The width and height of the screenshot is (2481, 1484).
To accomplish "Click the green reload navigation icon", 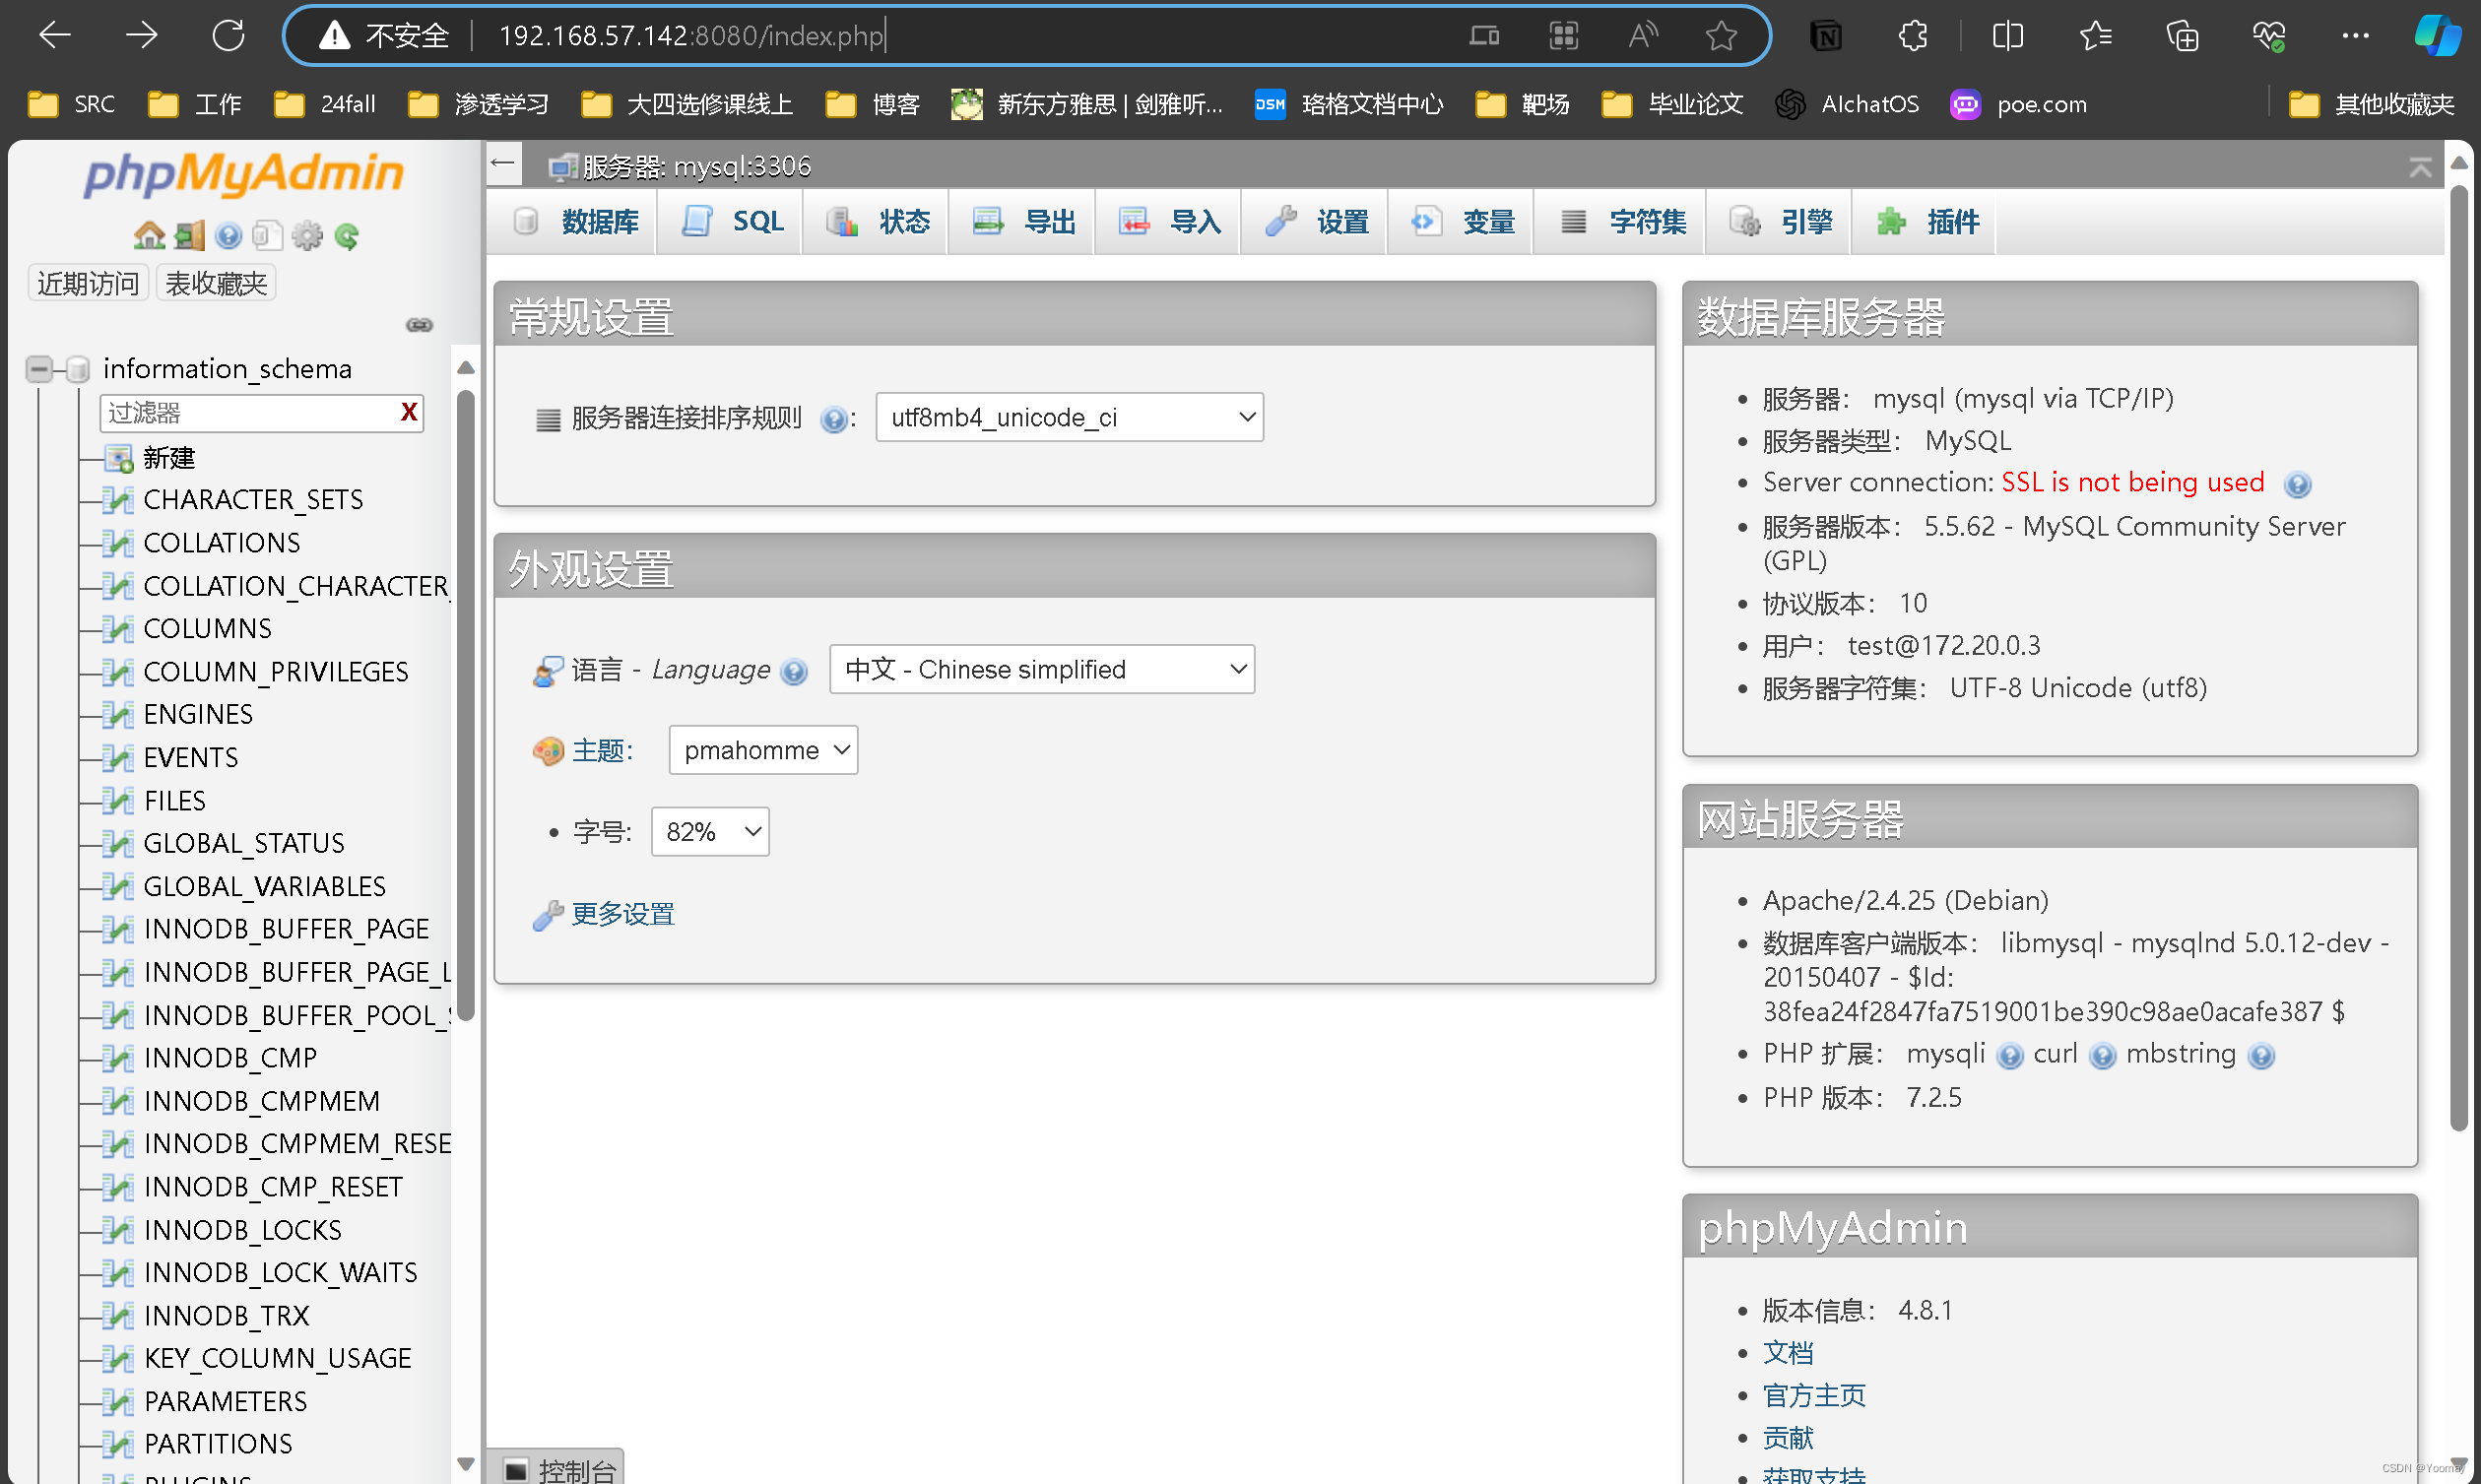I will 347,236.
